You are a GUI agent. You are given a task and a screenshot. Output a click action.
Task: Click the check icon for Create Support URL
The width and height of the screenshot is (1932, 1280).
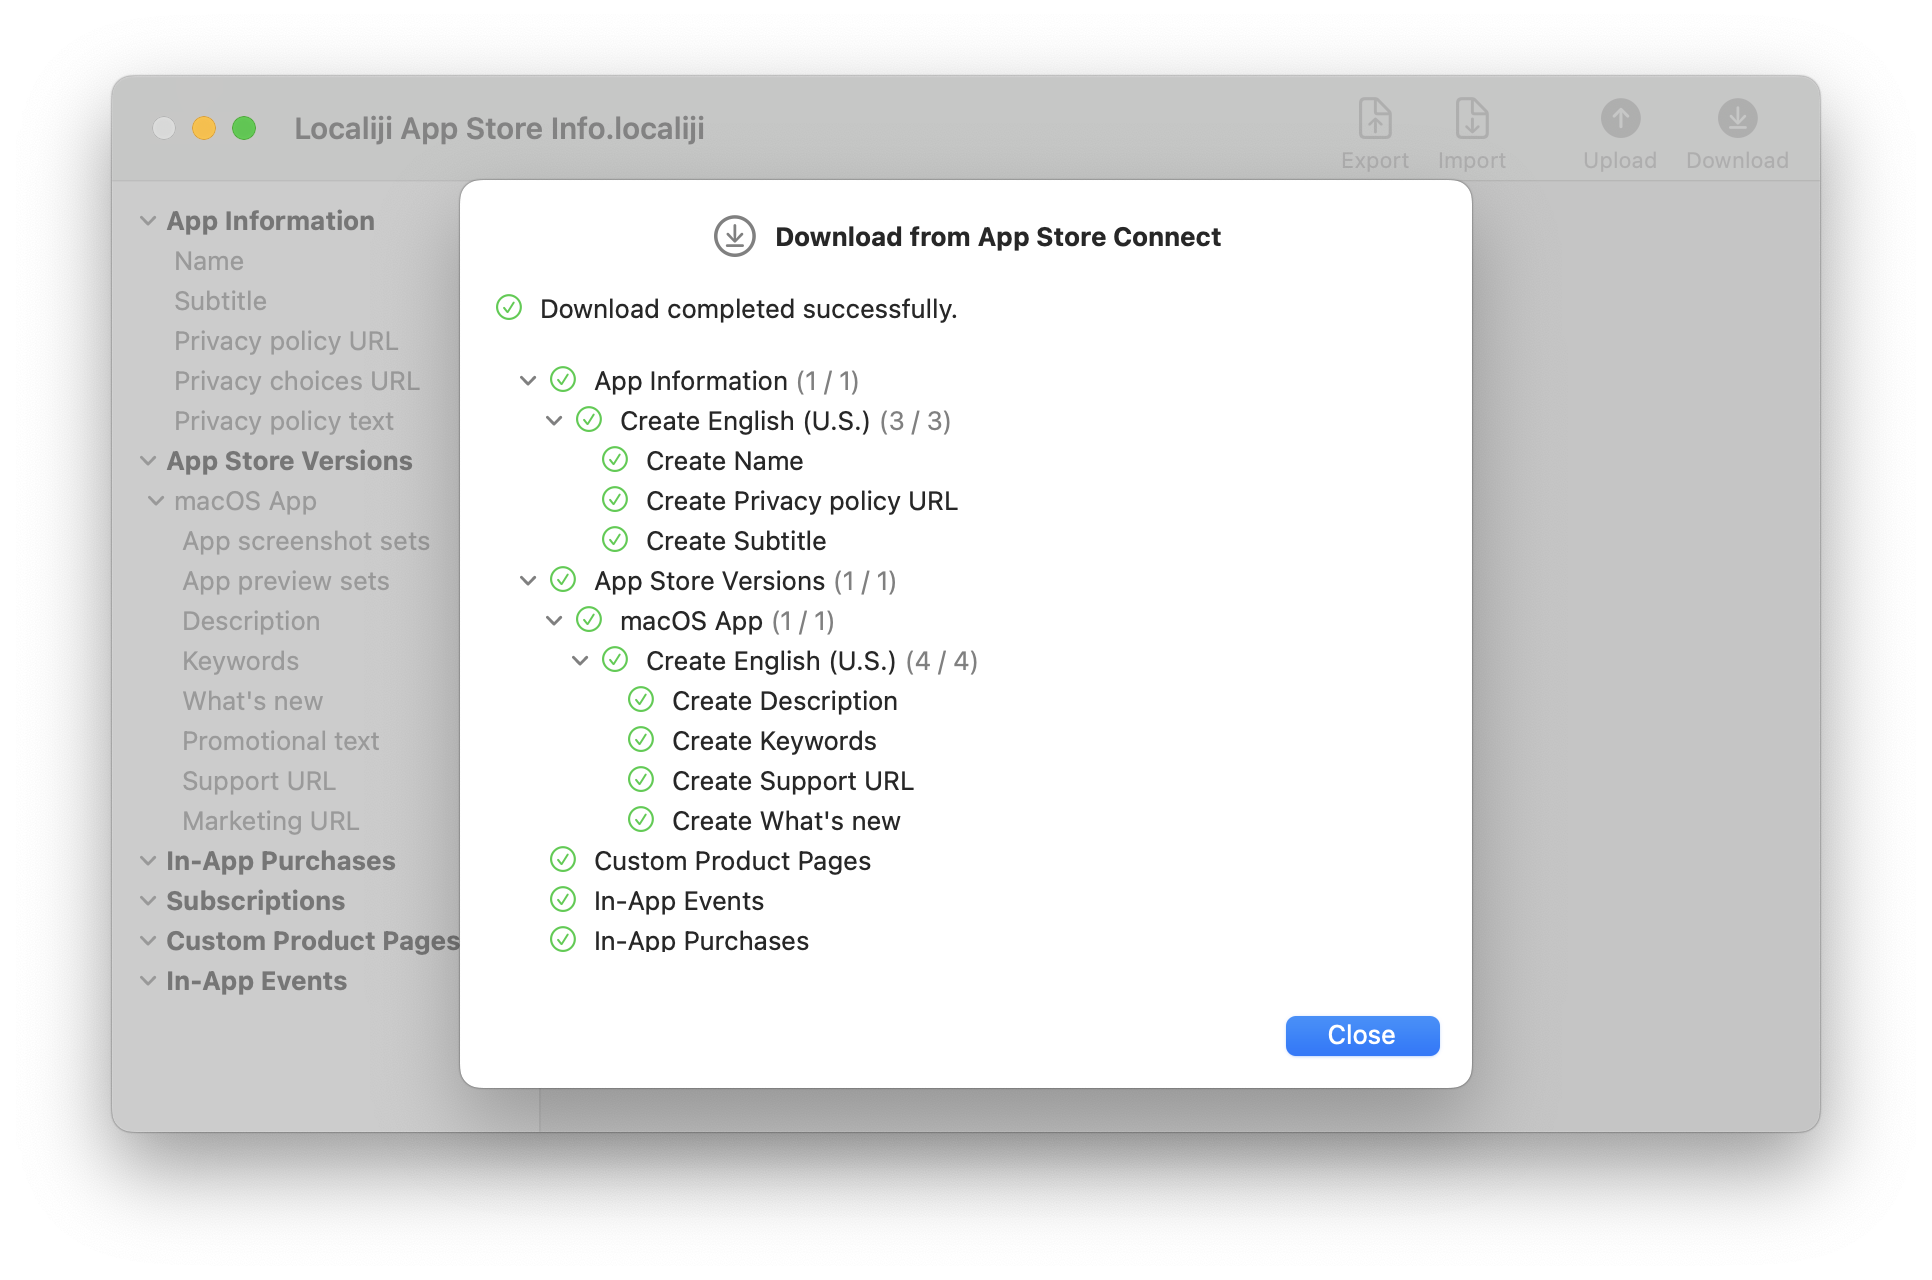pyautogui.click(x=641, y=780)
